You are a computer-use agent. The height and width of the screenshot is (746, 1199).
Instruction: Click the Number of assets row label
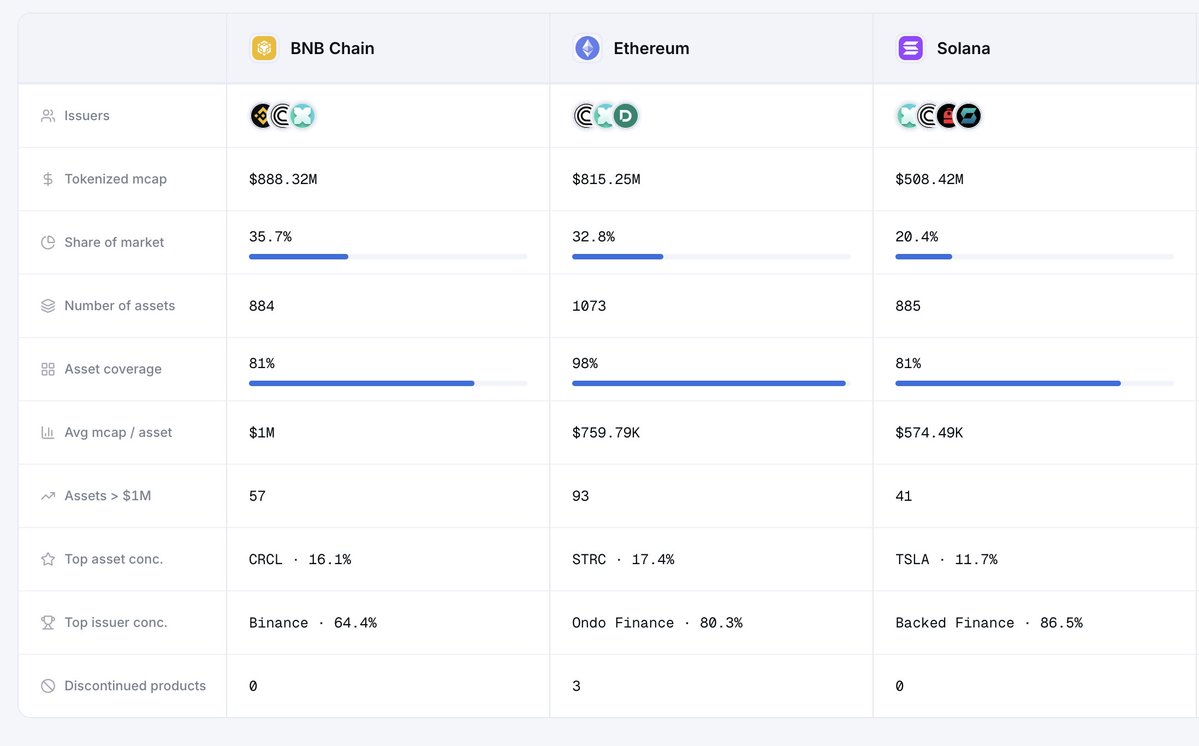tap(119, 306)
